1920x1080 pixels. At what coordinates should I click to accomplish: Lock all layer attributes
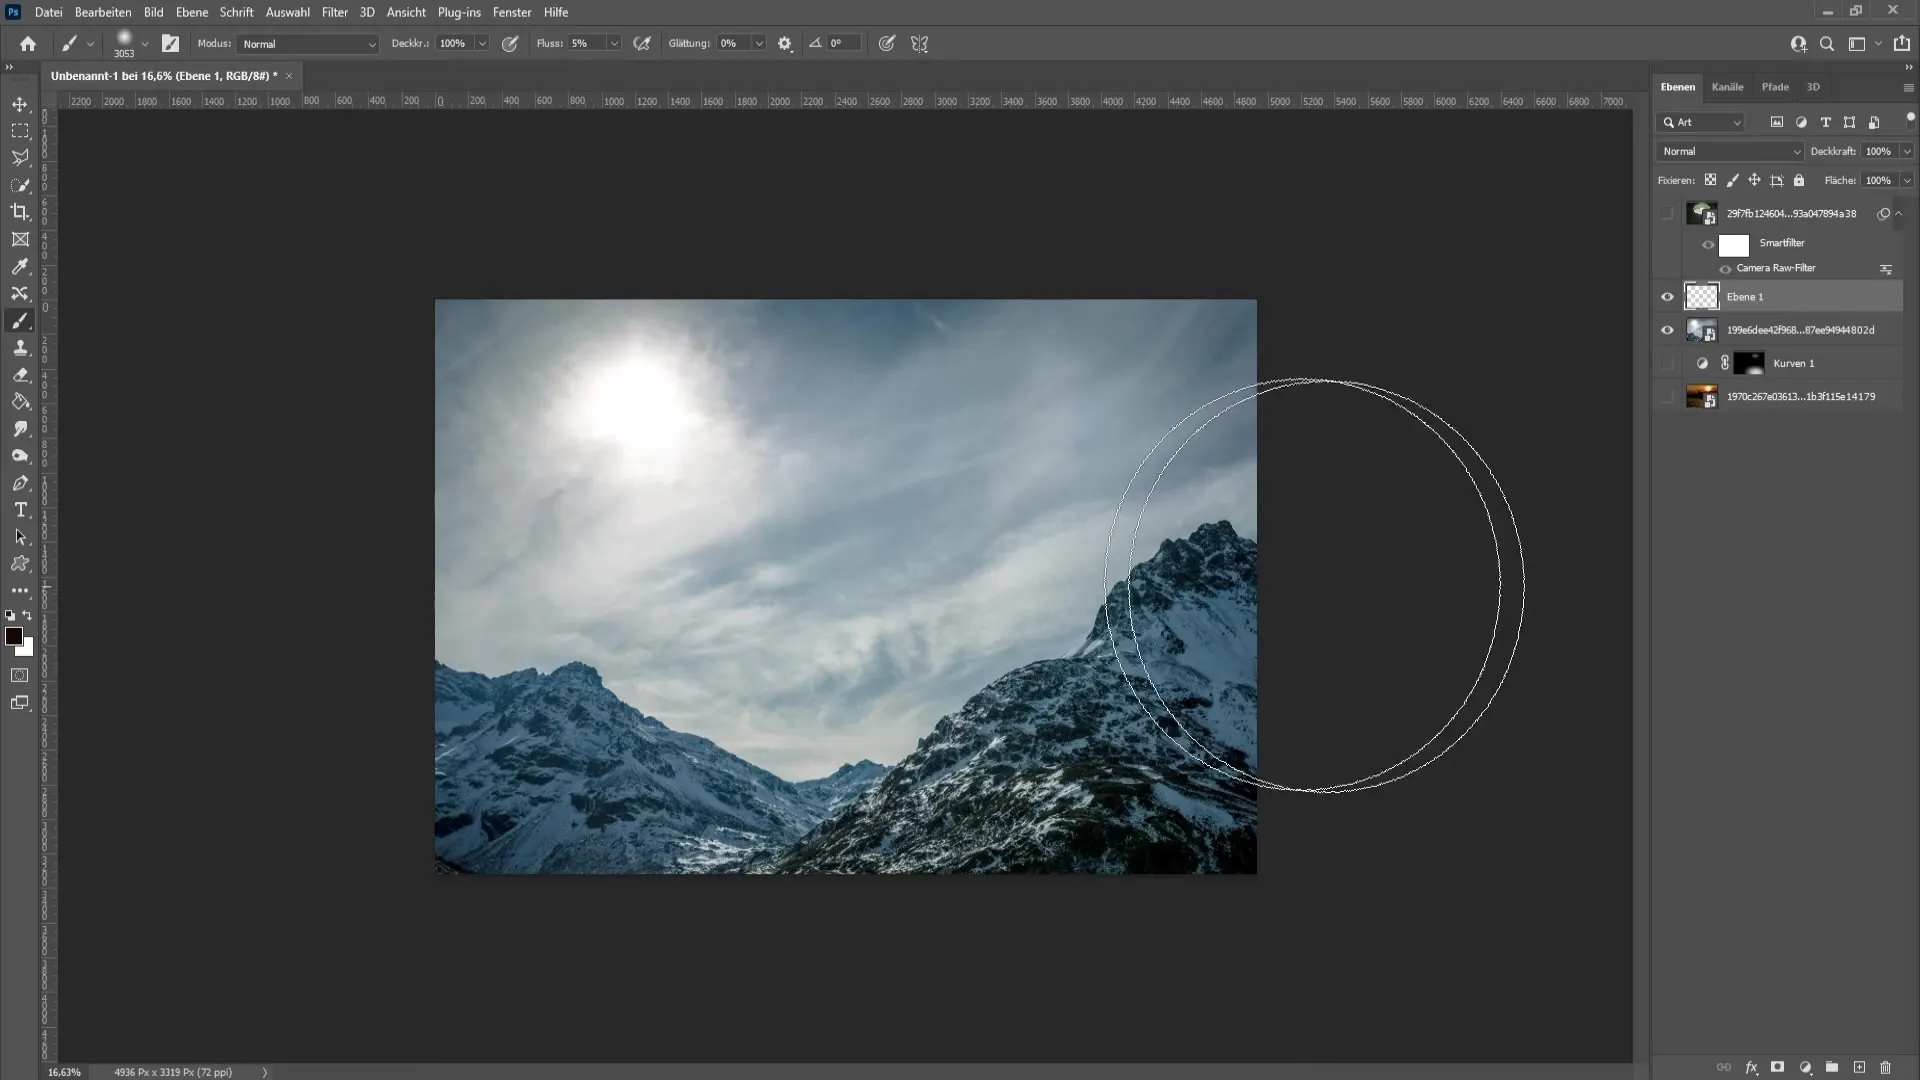coord(1799,180)
